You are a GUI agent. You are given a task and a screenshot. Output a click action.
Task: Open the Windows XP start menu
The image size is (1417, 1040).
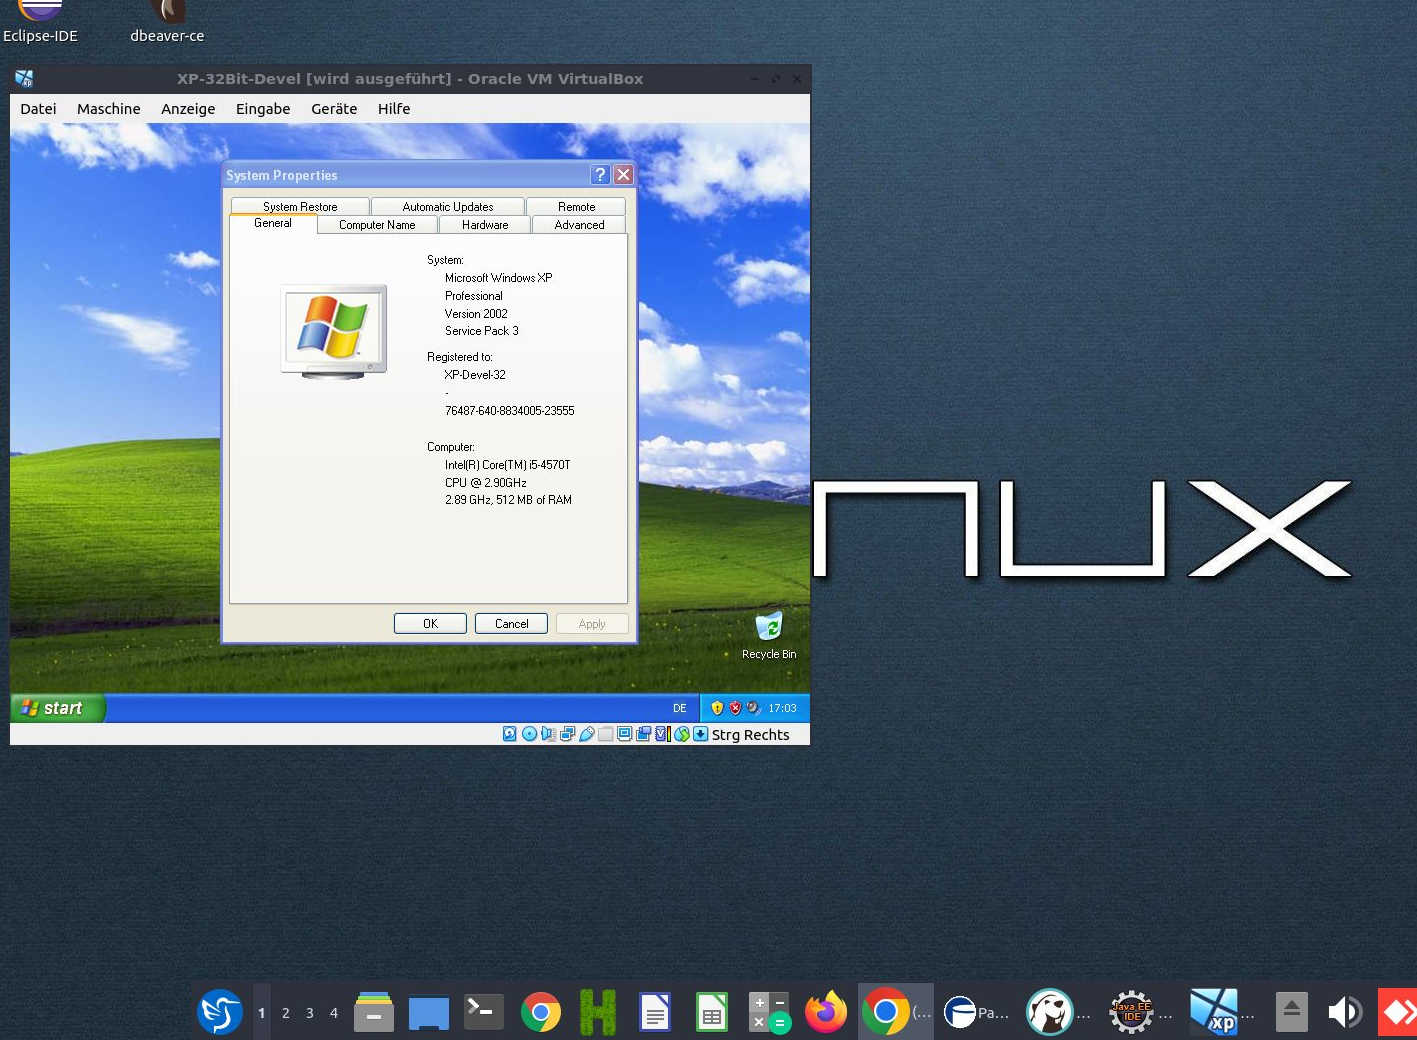click(x=58, y=708)
